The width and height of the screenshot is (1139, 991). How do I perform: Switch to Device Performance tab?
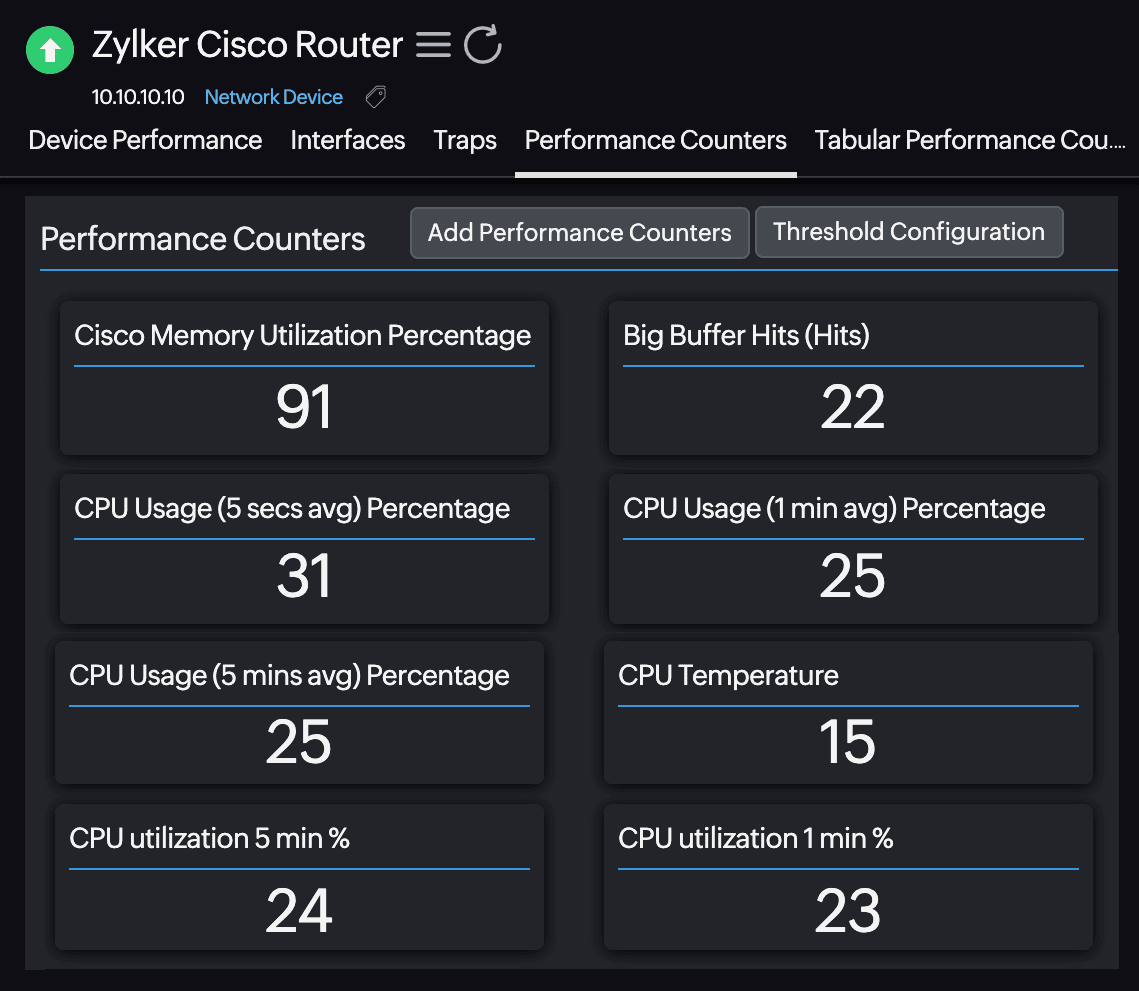pos(144,140)
